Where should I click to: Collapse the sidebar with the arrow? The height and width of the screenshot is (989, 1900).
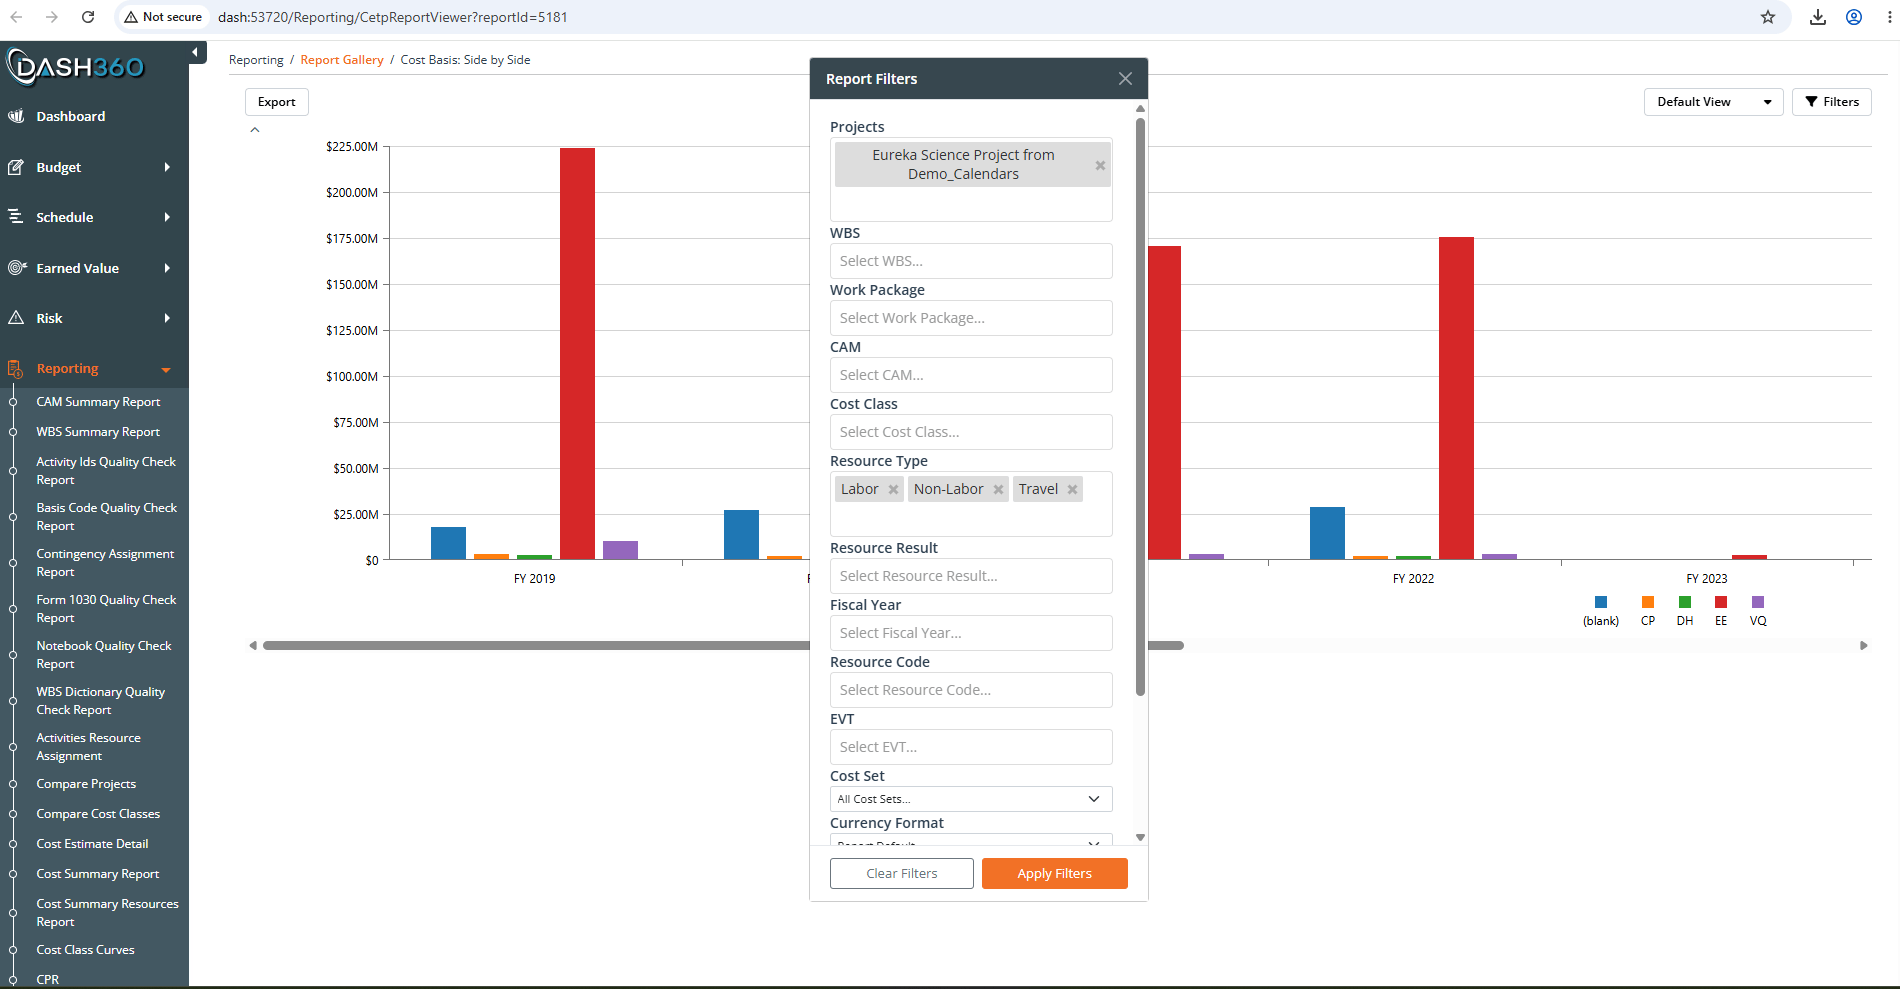[196, 52]
